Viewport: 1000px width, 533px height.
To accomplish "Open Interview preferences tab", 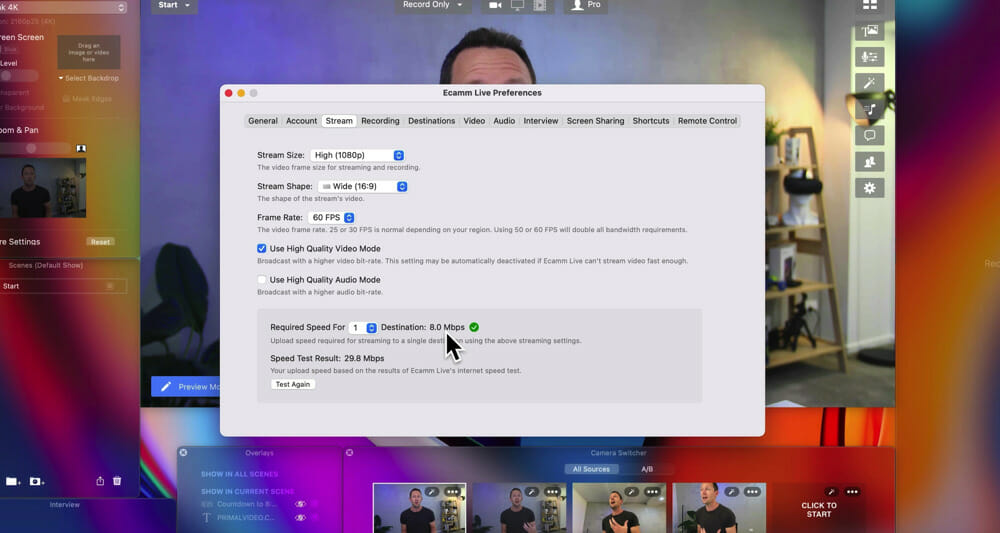I will [x=541, y=120].
